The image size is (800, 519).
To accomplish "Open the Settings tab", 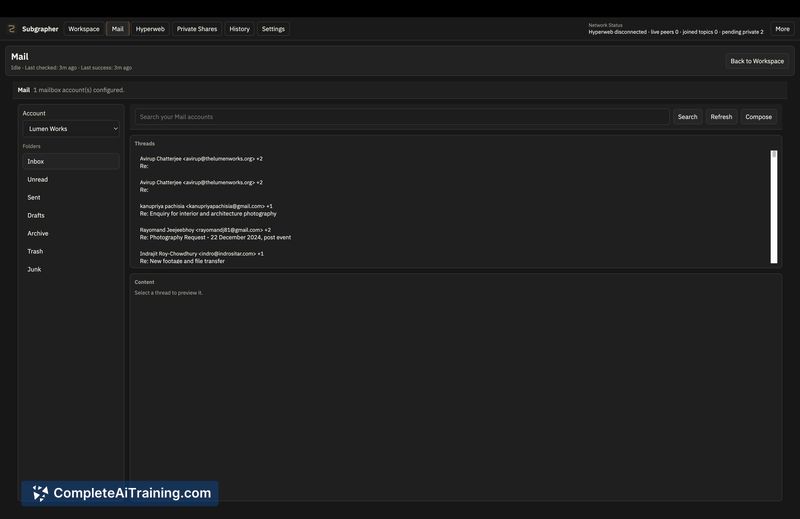I will pyautogui.click(x=273, y=29).
